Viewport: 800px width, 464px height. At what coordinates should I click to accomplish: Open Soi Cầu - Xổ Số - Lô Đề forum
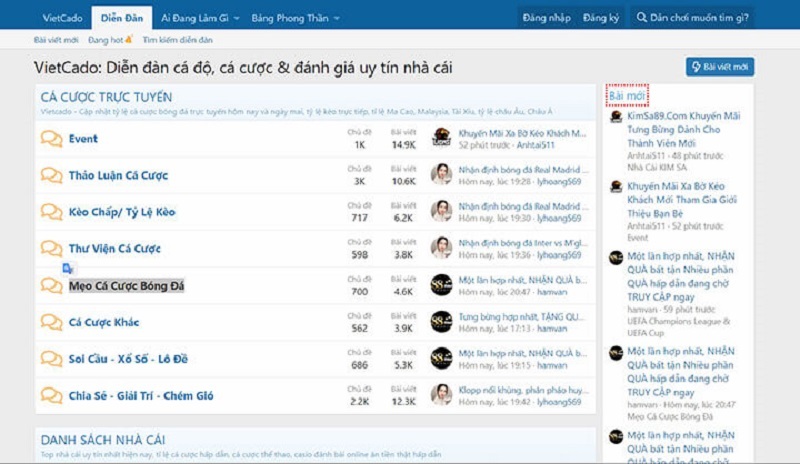129,359
